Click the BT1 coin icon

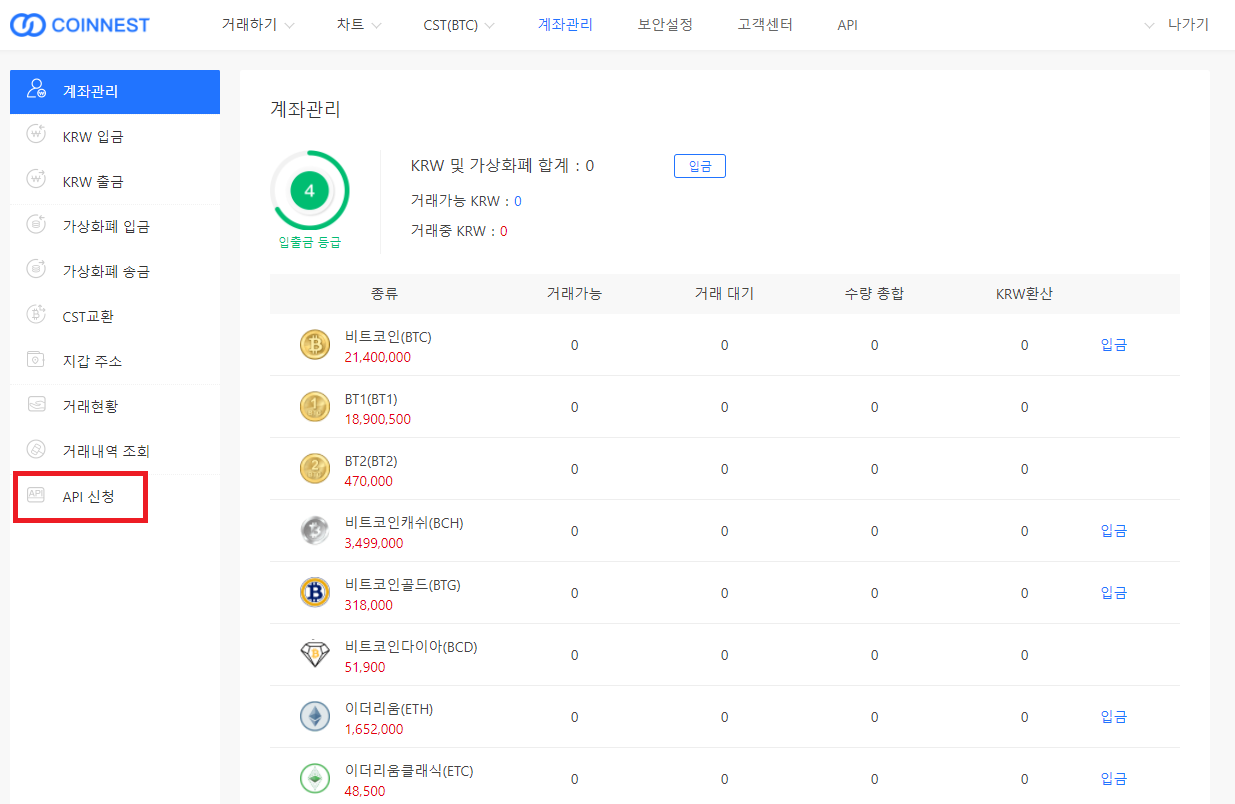coord(315,407)
